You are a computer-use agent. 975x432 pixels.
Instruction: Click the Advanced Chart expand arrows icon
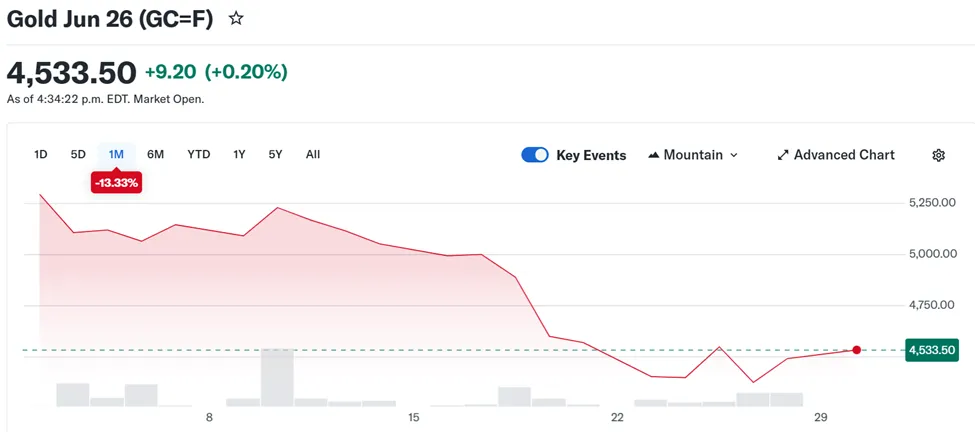click(783, 155)
